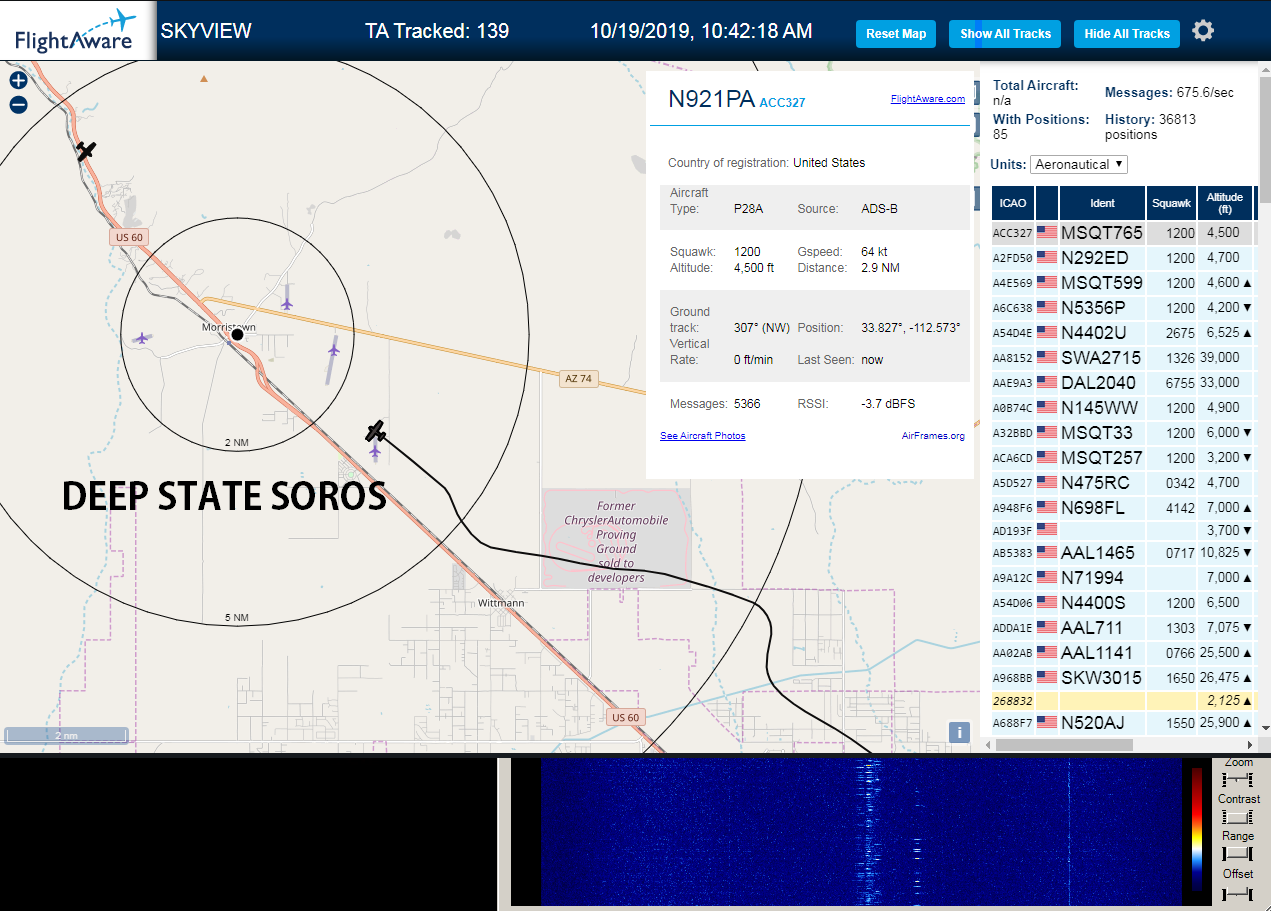Select the MSQT33 aircraft row
Viewport: 1271px width, 911px height.
point(1122,433)
